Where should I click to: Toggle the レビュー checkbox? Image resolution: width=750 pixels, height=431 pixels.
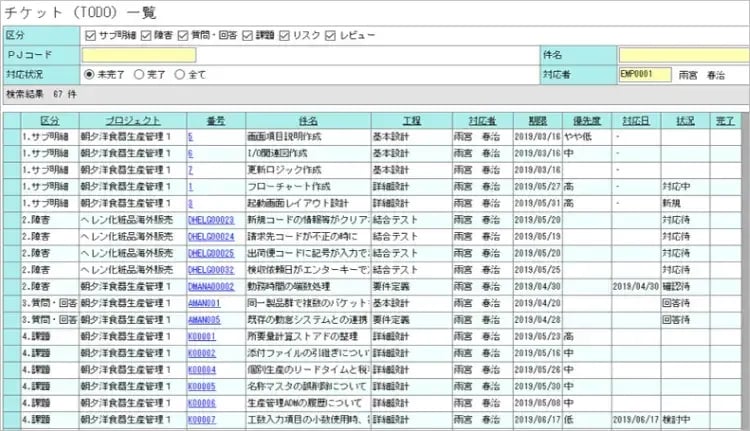[x=330, y=36]
